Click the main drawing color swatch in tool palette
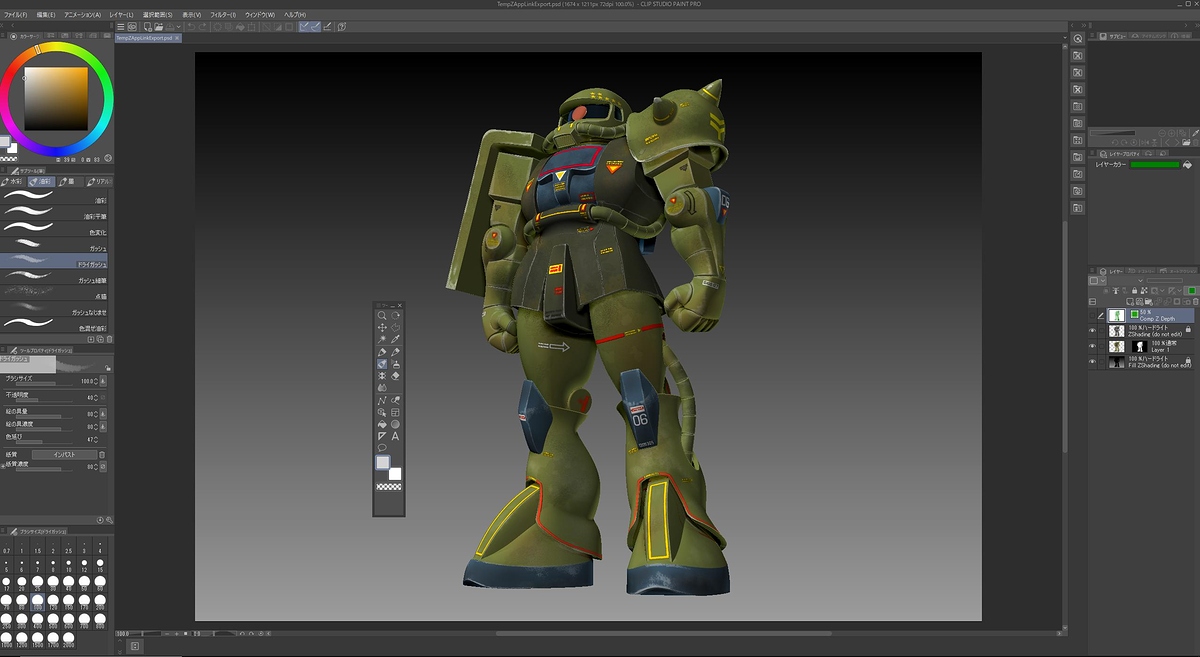 click(x=383, y=462)
